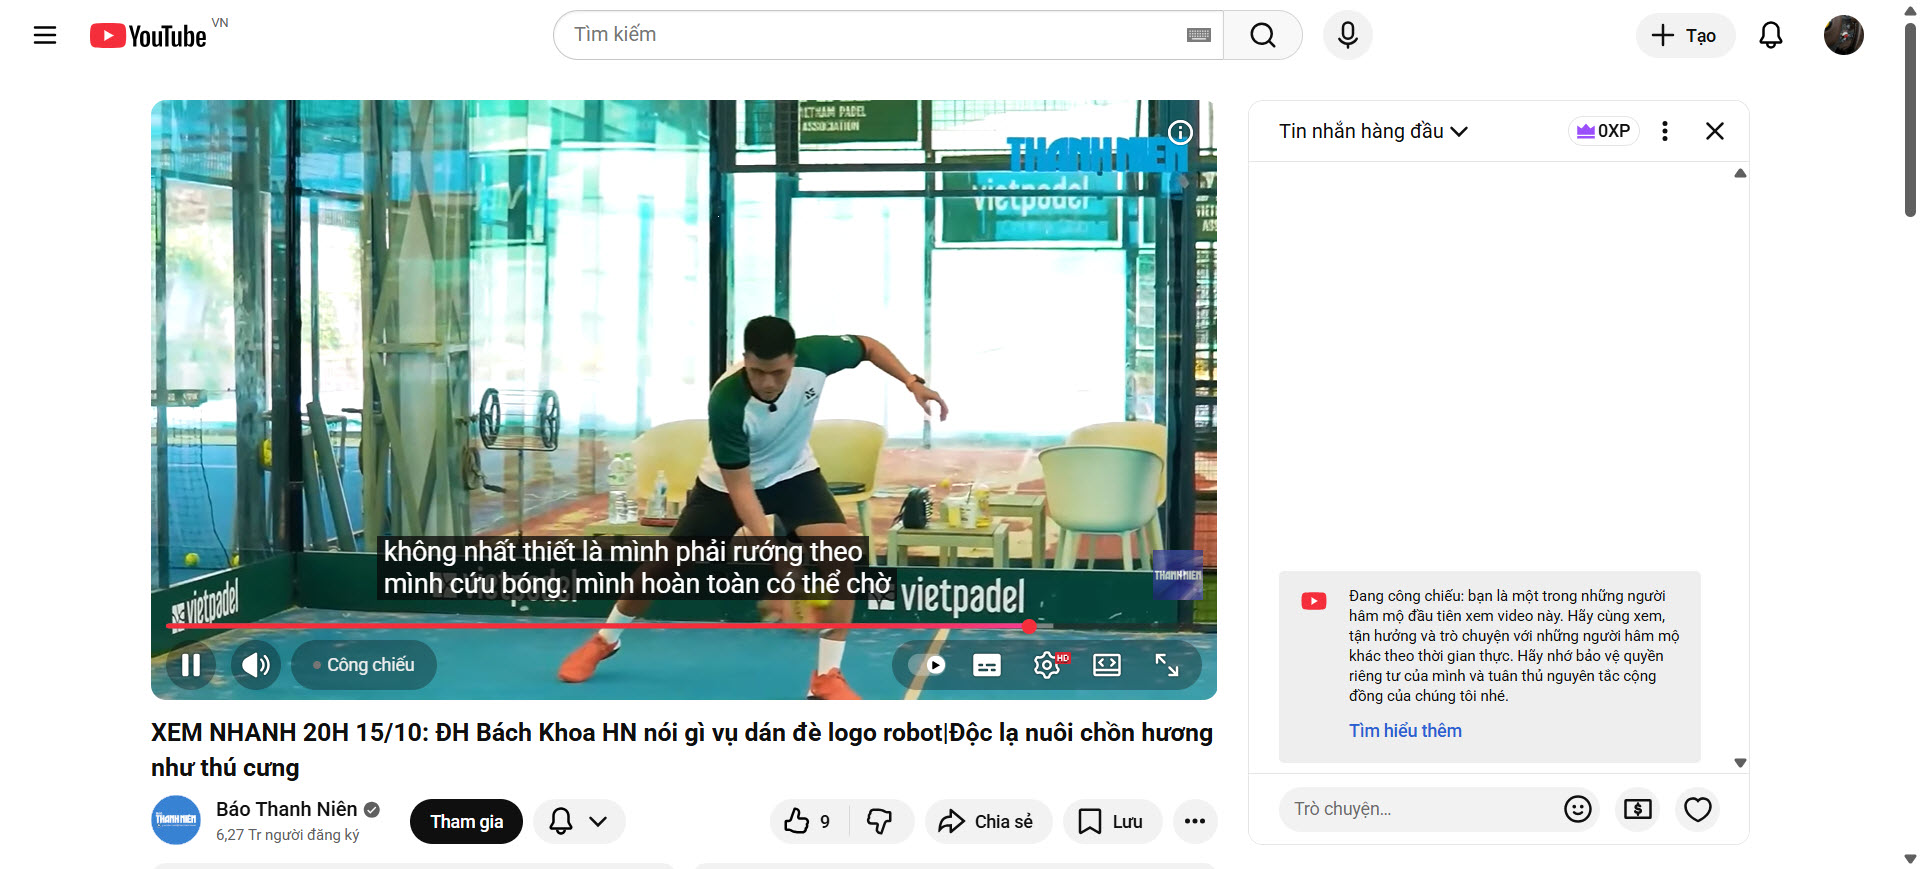
Task: Open the hamburger guide menu
Action: click(x=45, y=36)
